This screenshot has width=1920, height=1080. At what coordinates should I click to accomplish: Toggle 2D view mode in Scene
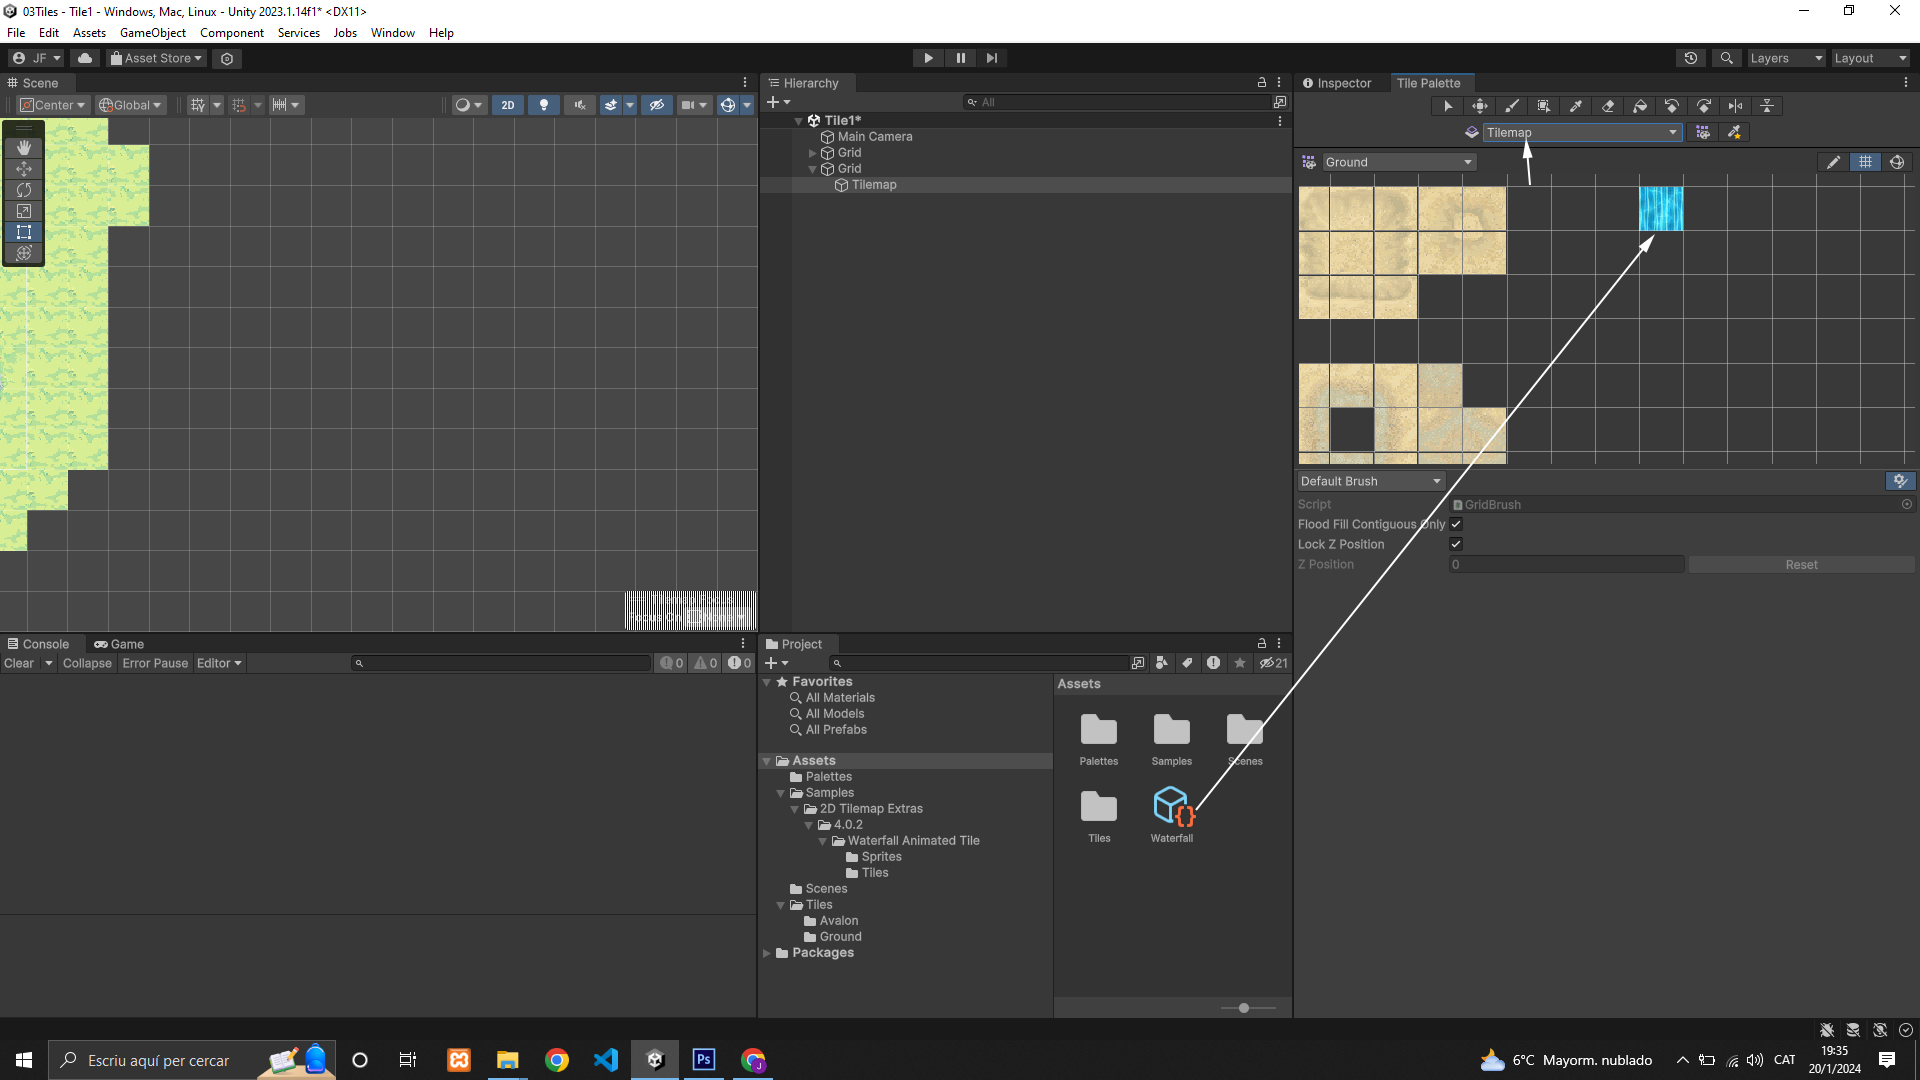click(x=508, y=105)
